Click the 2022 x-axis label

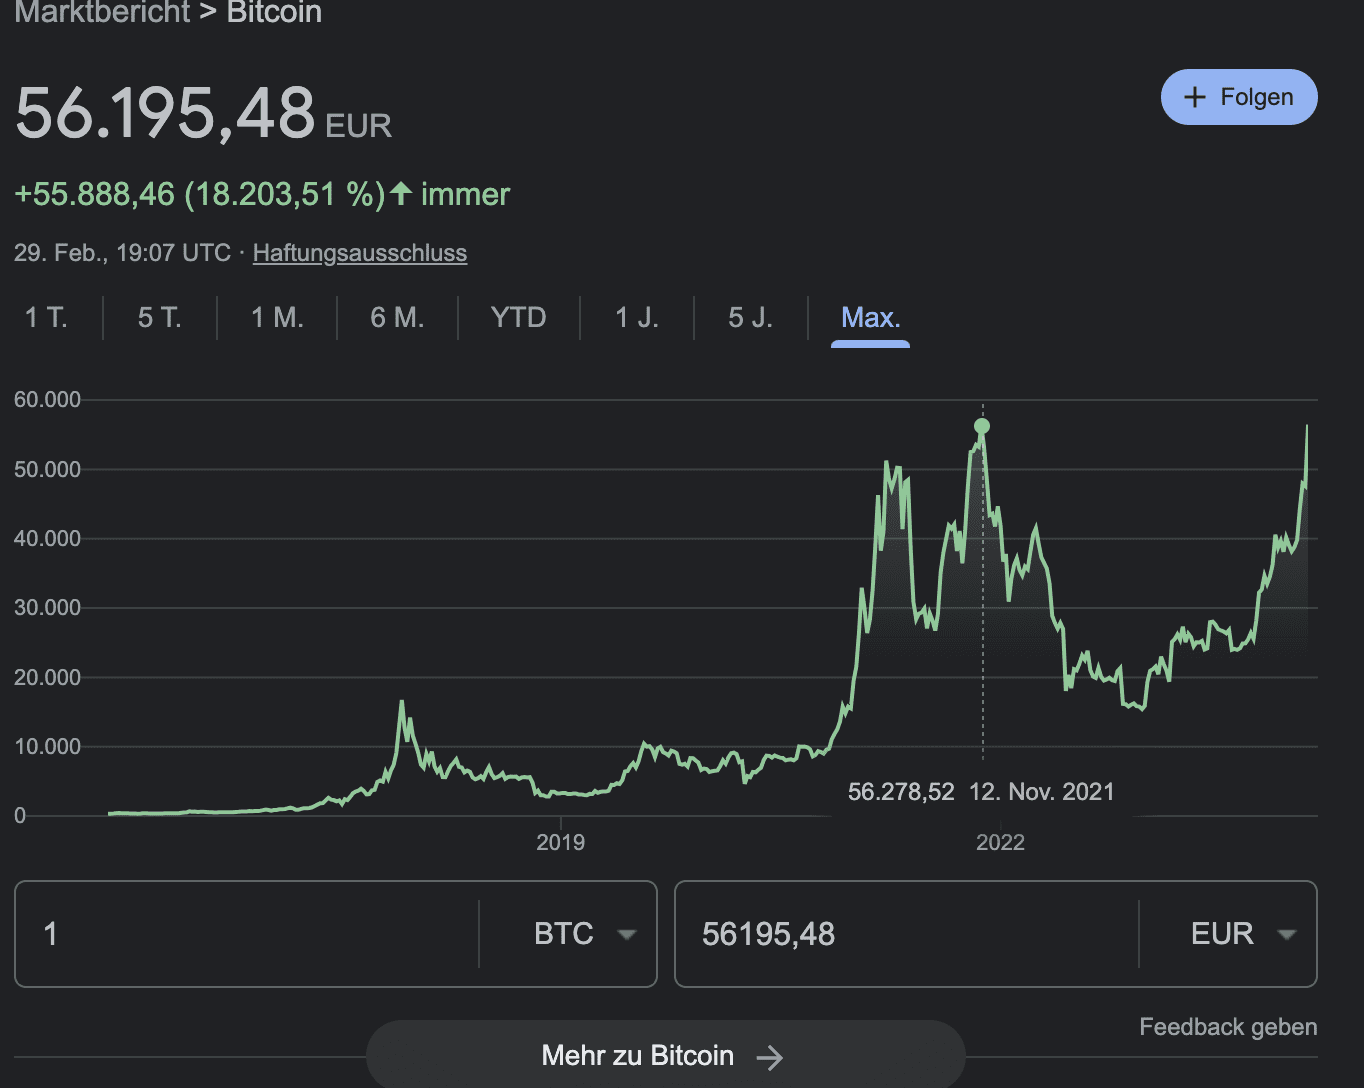coord(1000,842)
